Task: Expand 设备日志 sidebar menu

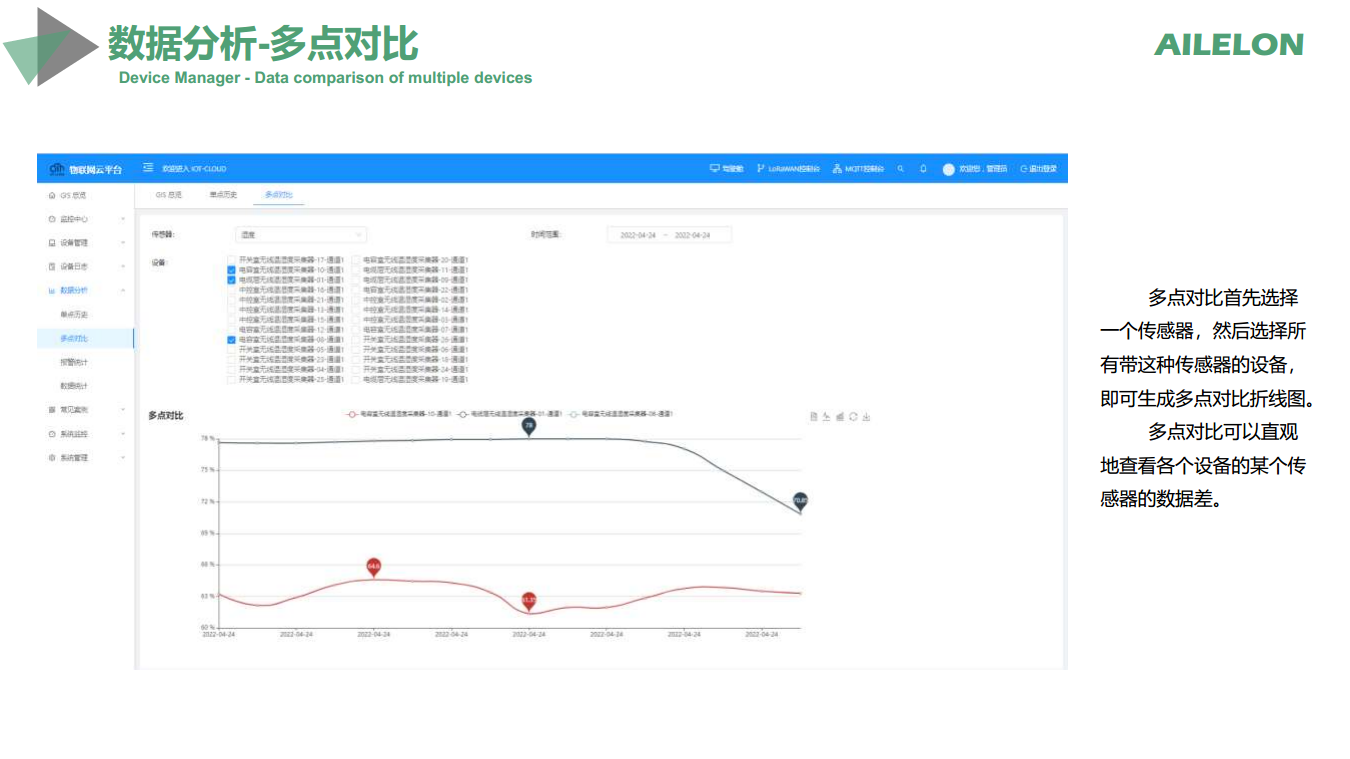Action: point(86,267)
